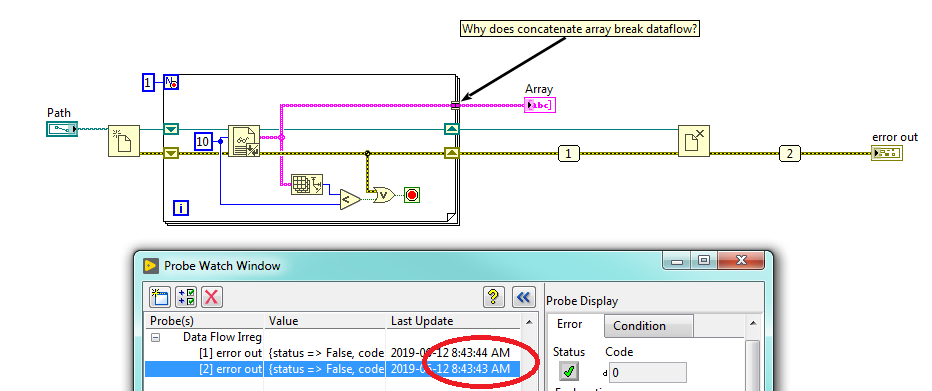The width and height of the screenshot is (932, 391).
Task: Select the Read Delimited Spreadsheet node
Action: click(244, 141)
